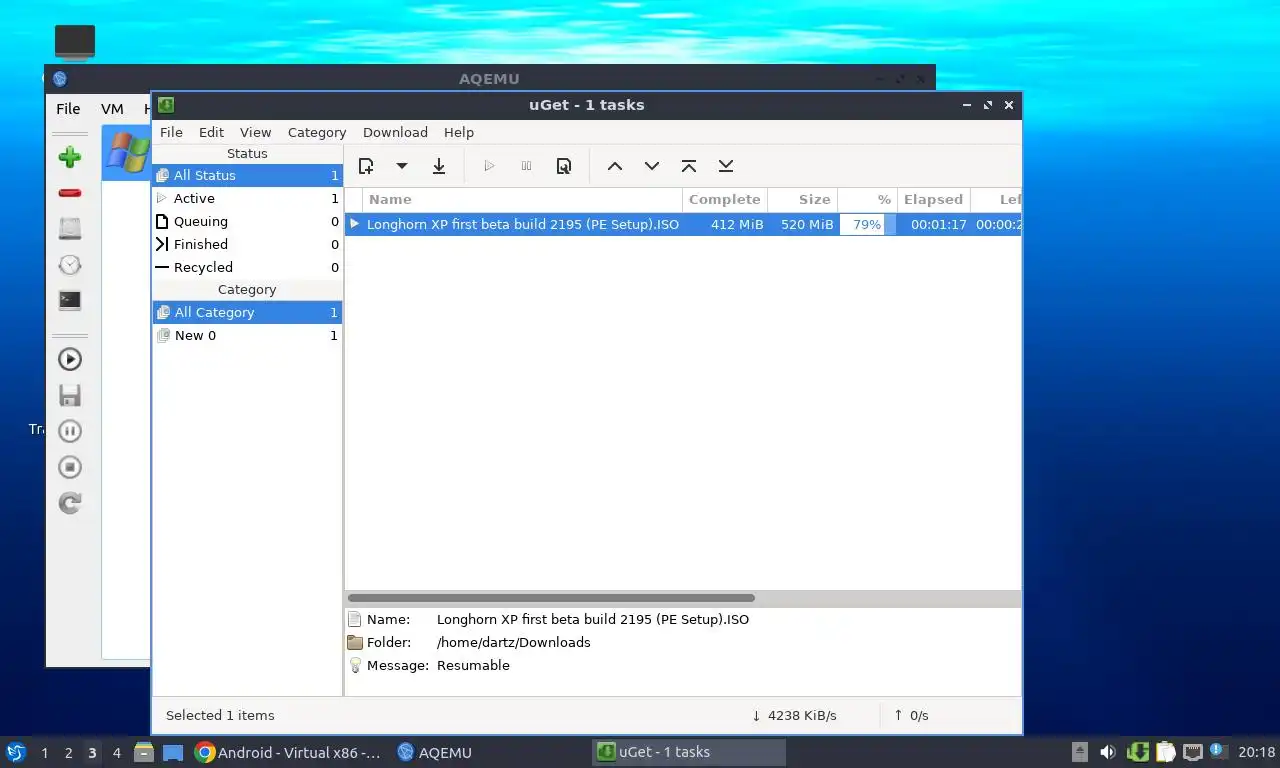This screenshot has height=768, width=1280.
Task: Select the Finished status row
Action: click(247, 244)
